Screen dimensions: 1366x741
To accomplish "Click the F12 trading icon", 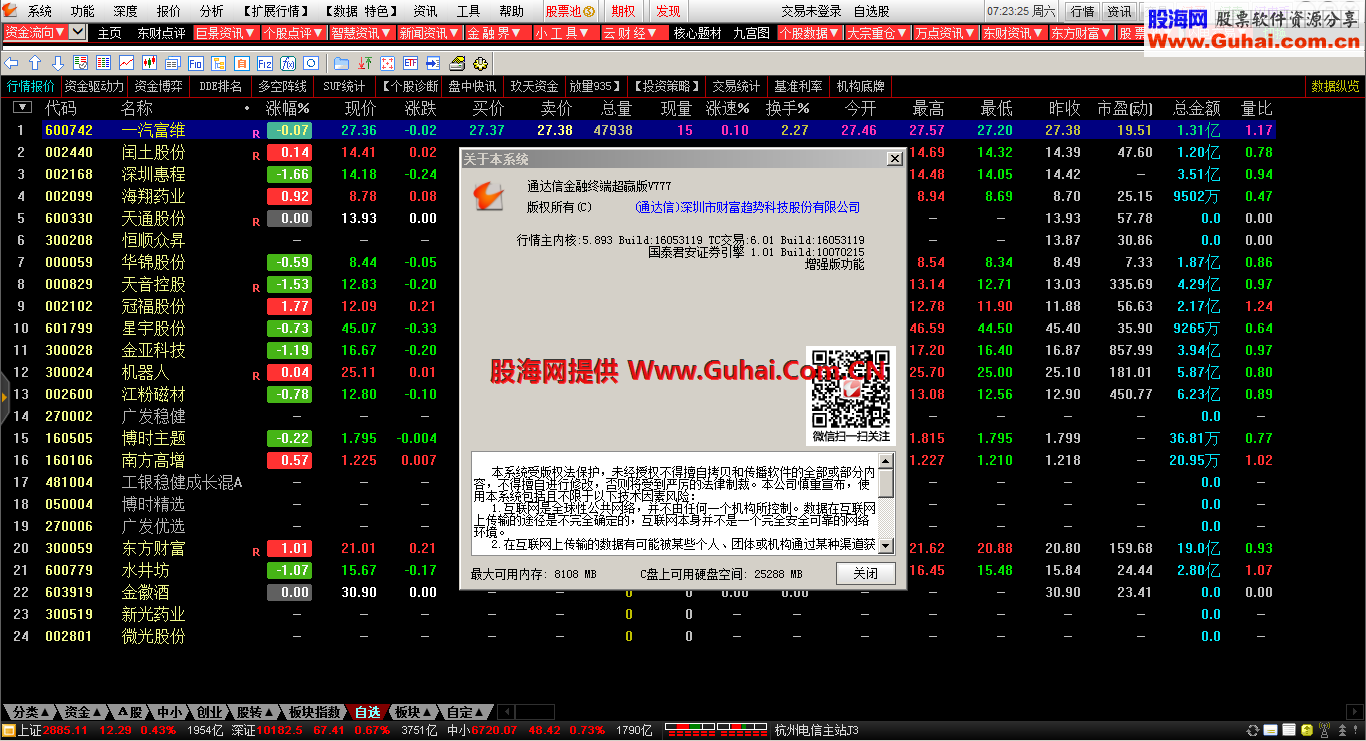I will 265,63.
